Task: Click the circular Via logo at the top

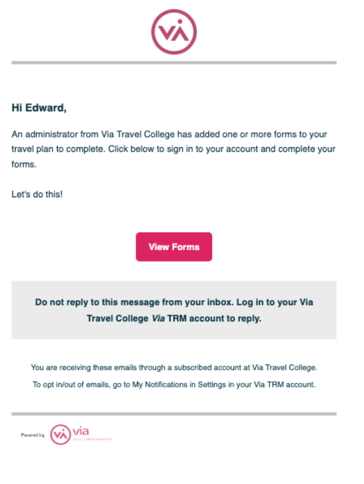Action: coord(174,32)
